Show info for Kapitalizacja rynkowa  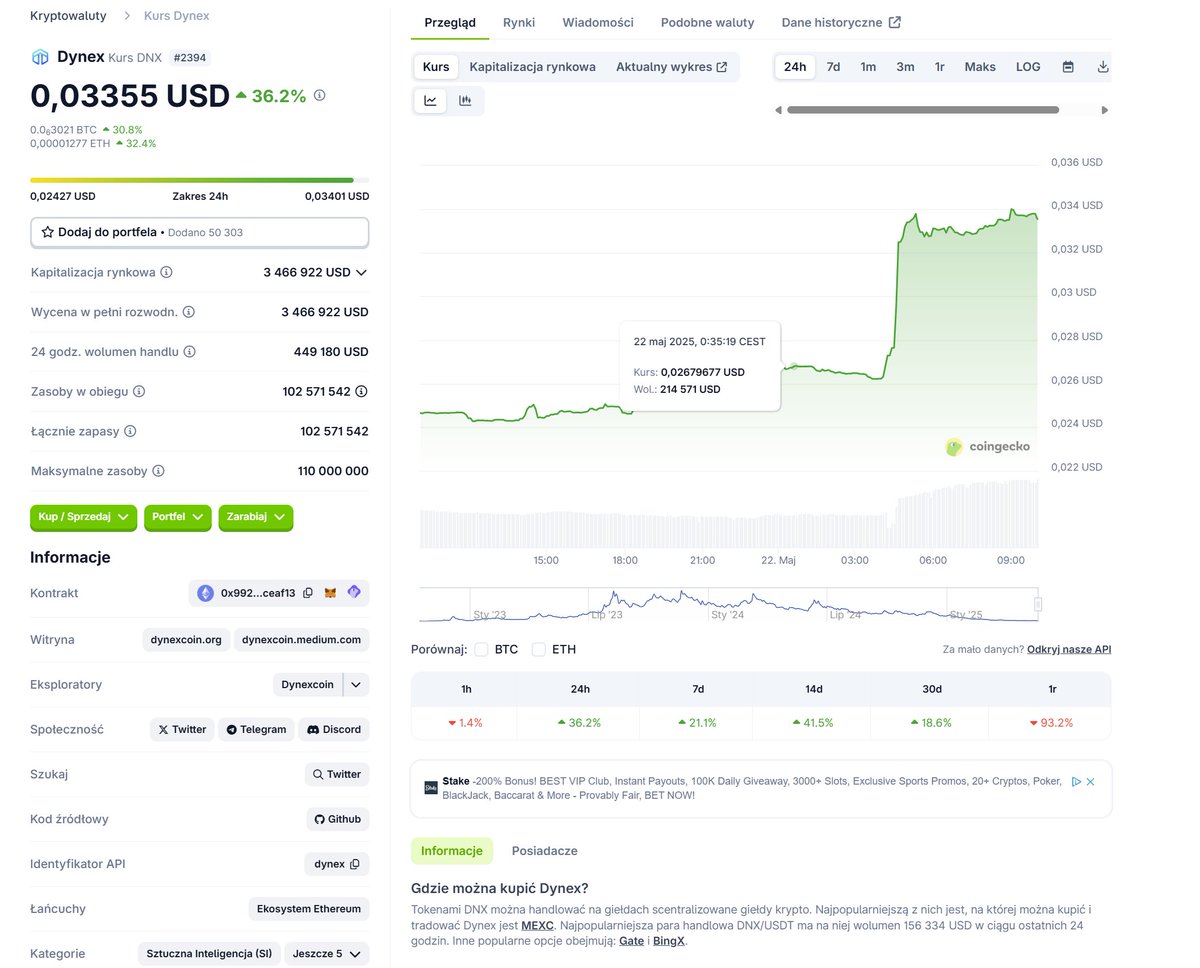[x=167, y=272]
